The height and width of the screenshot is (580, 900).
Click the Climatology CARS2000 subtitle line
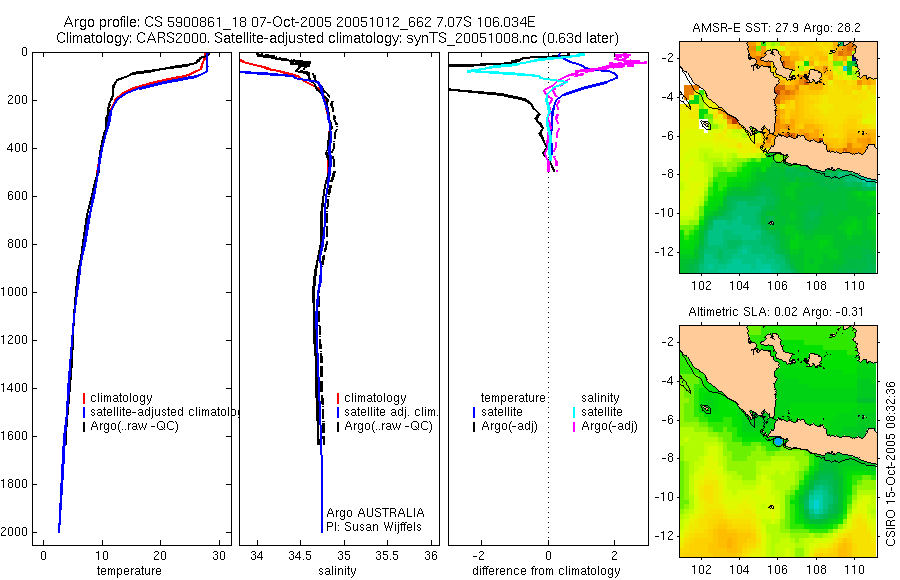(338, 38)
